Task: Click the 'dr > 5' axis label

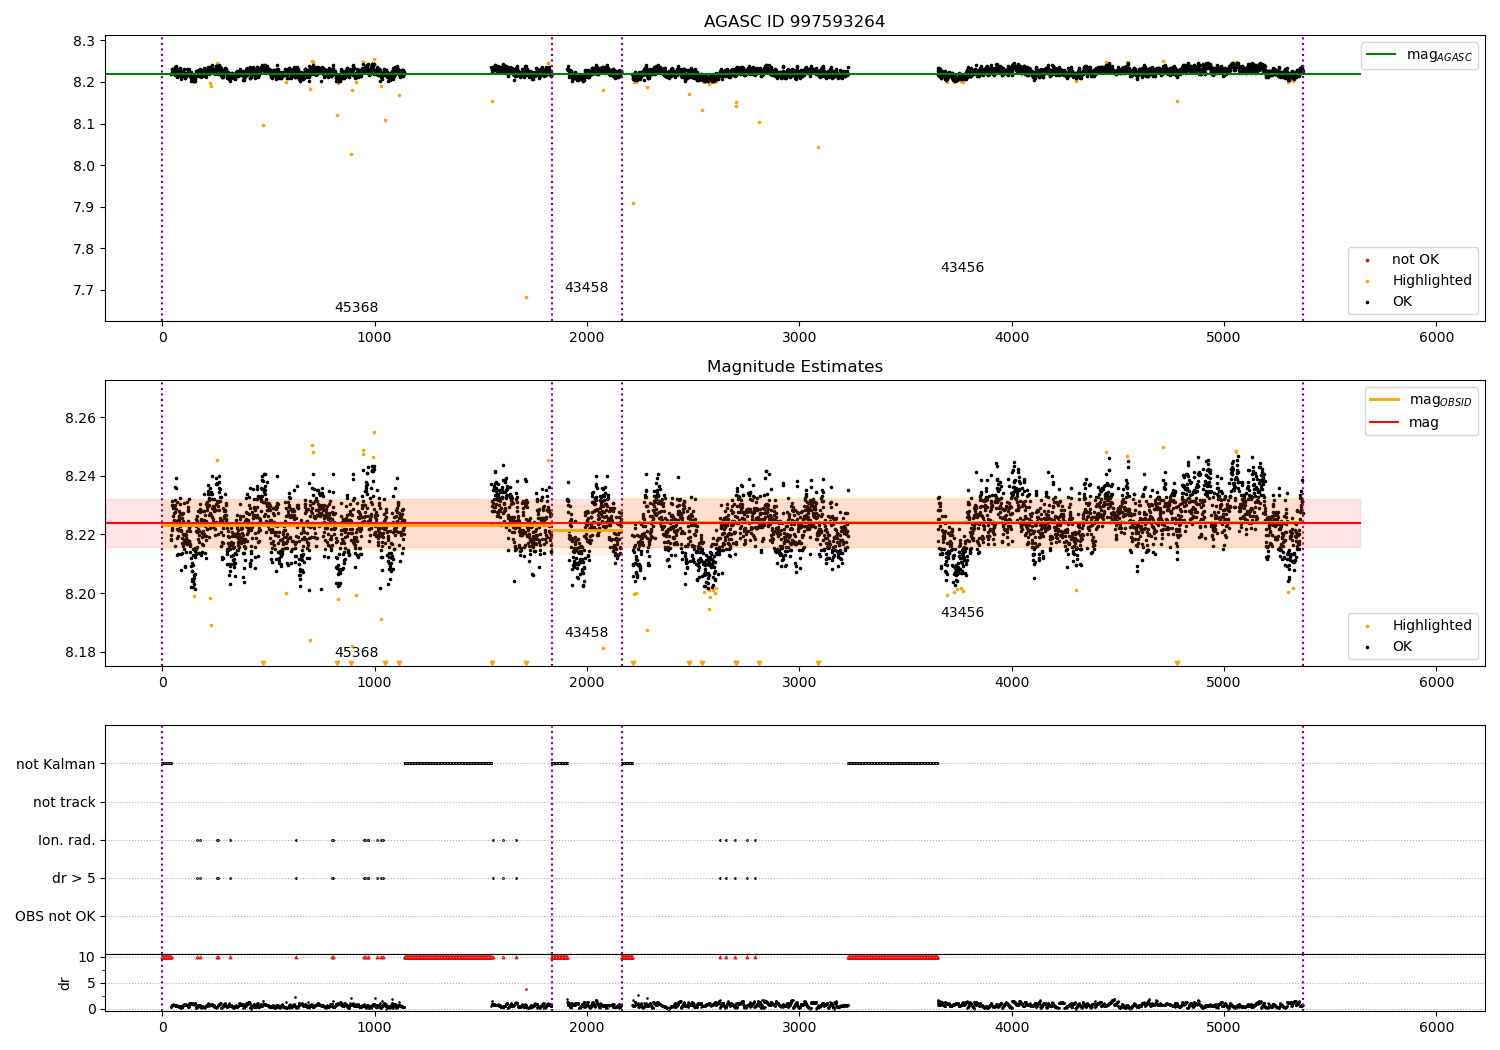Action: (x=74, y=879)
